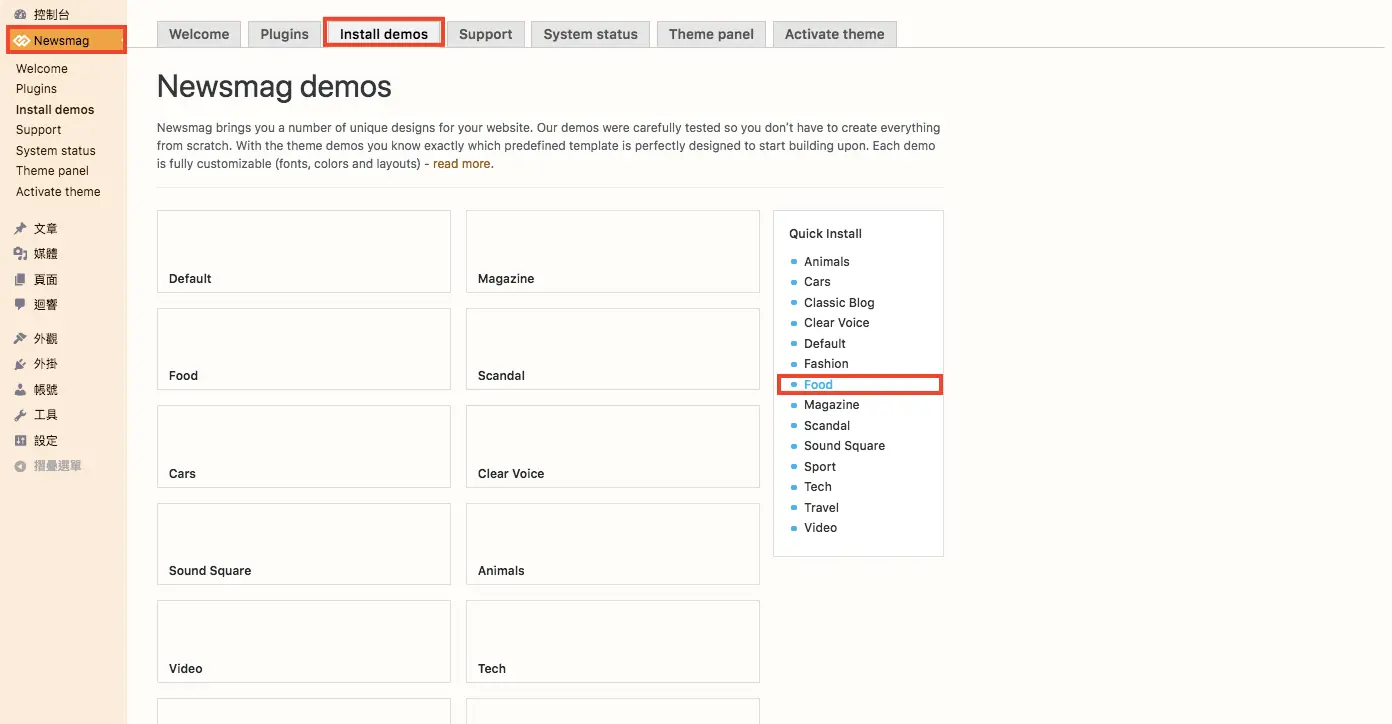This screenshot has height=724, width=1392.
Task: Open 外觀 appearance brush icon
Action: pyautogui.click(x=20, y=339)
